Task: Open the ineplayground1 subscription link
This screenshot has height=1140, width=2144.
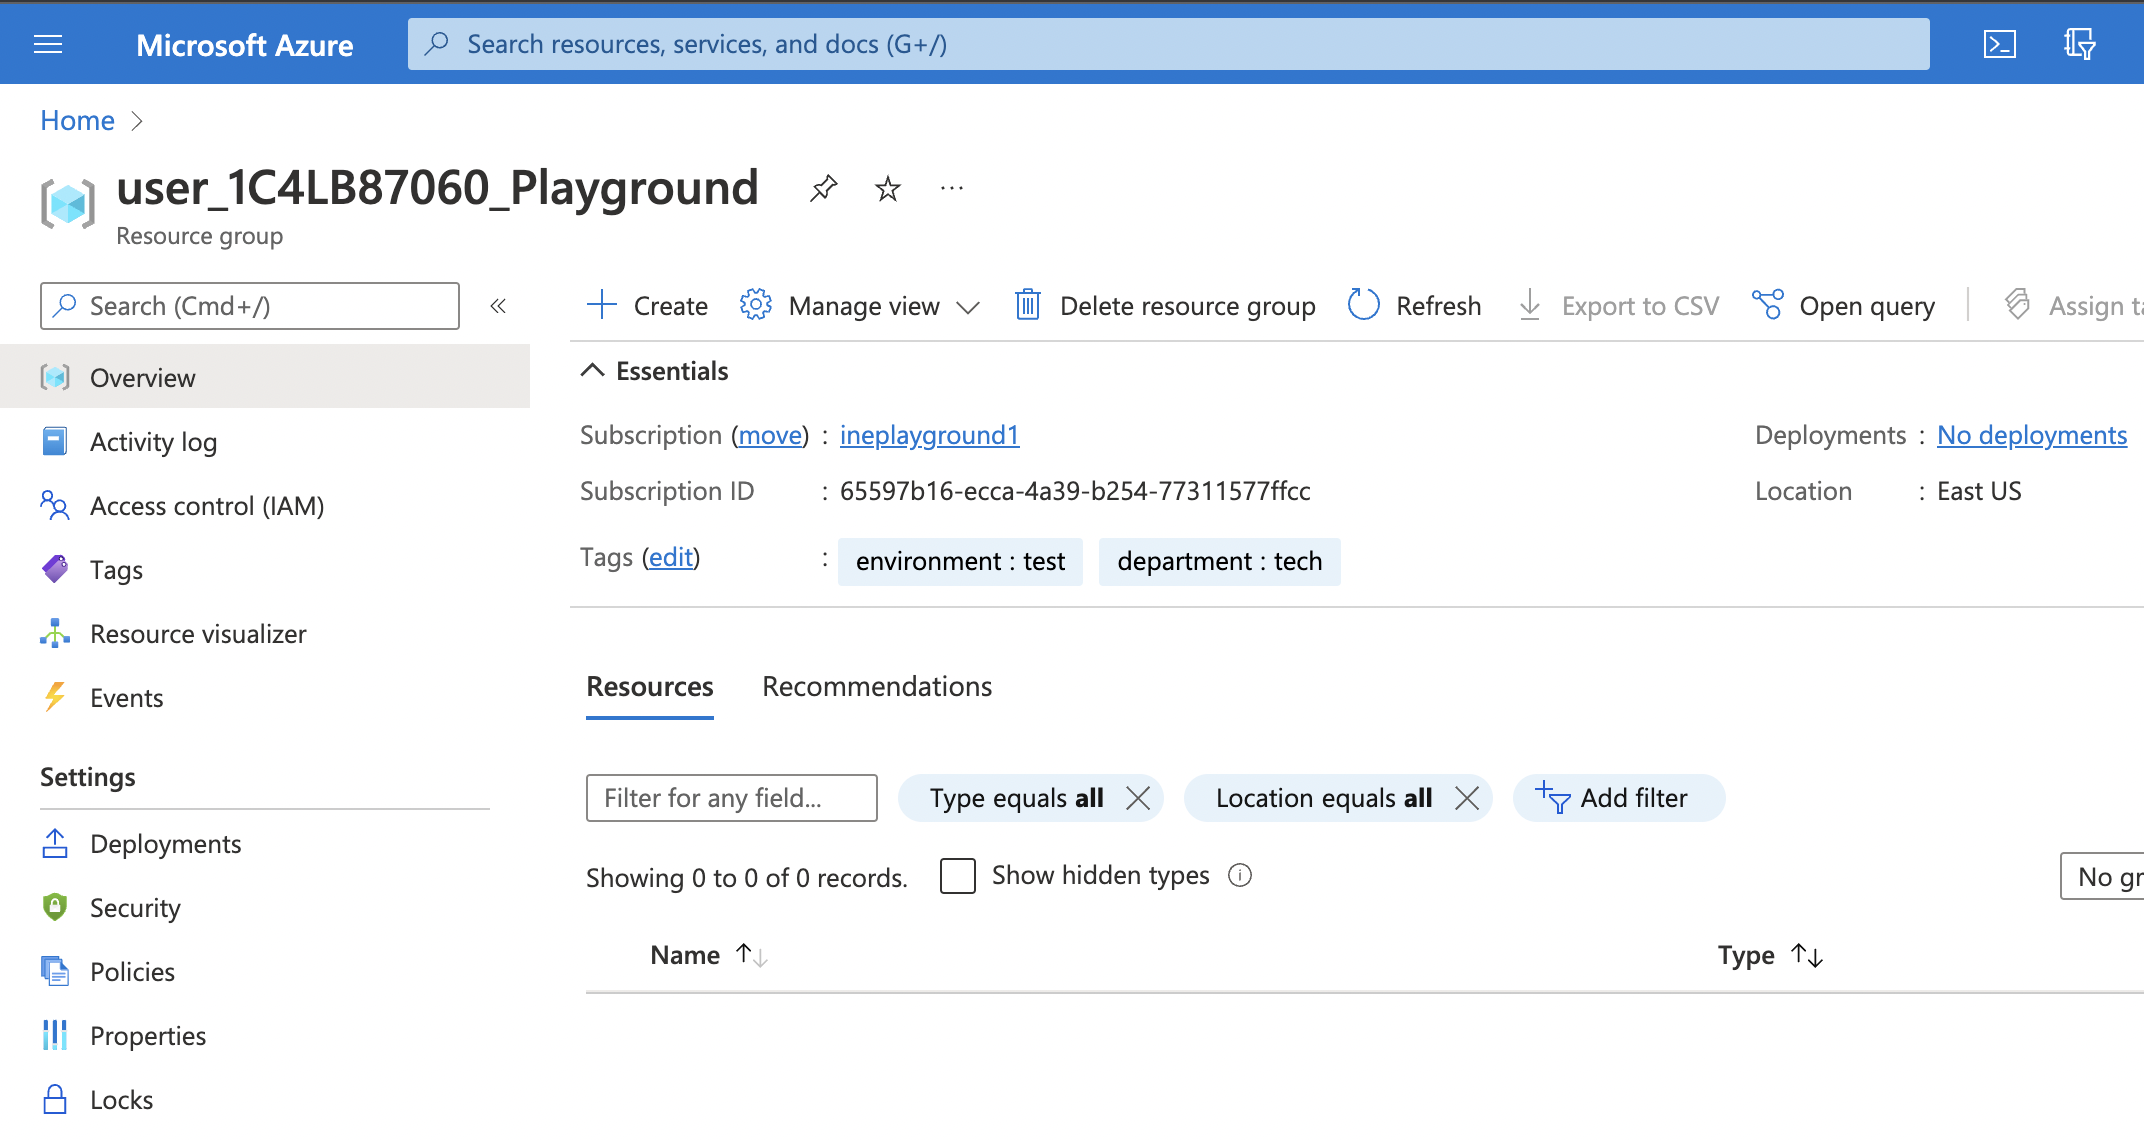Action: (x=929, y=435)
